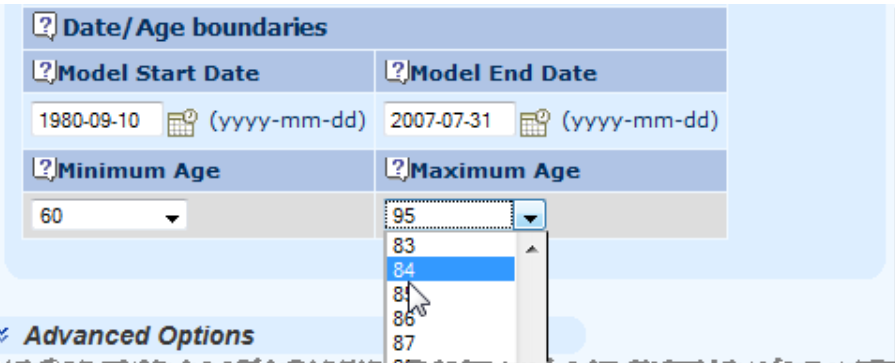Open calendar picker for Model End Date
895x363 pixels.
tap(535, 123)
